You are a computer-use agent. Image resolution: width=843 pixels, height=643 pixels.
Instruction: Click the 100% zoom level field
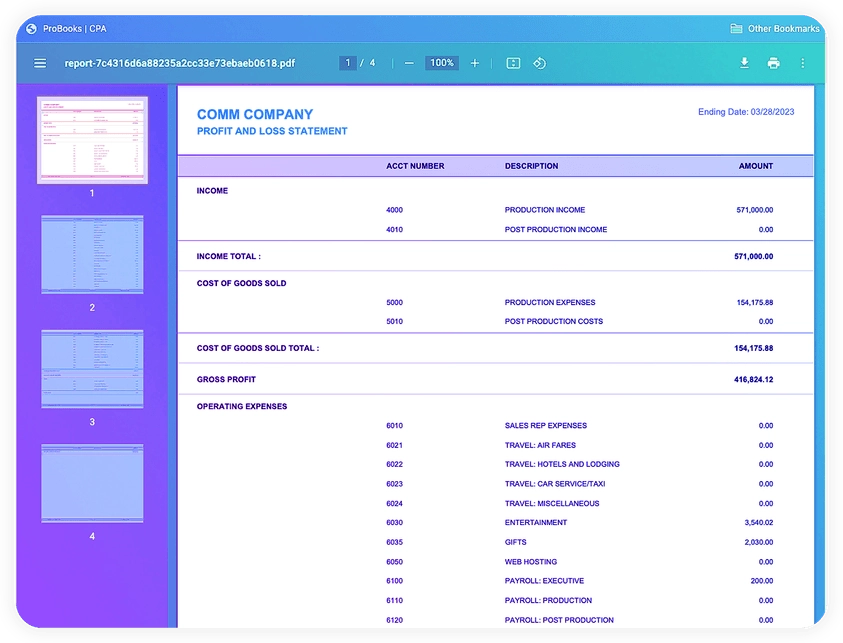pos(442,63)
